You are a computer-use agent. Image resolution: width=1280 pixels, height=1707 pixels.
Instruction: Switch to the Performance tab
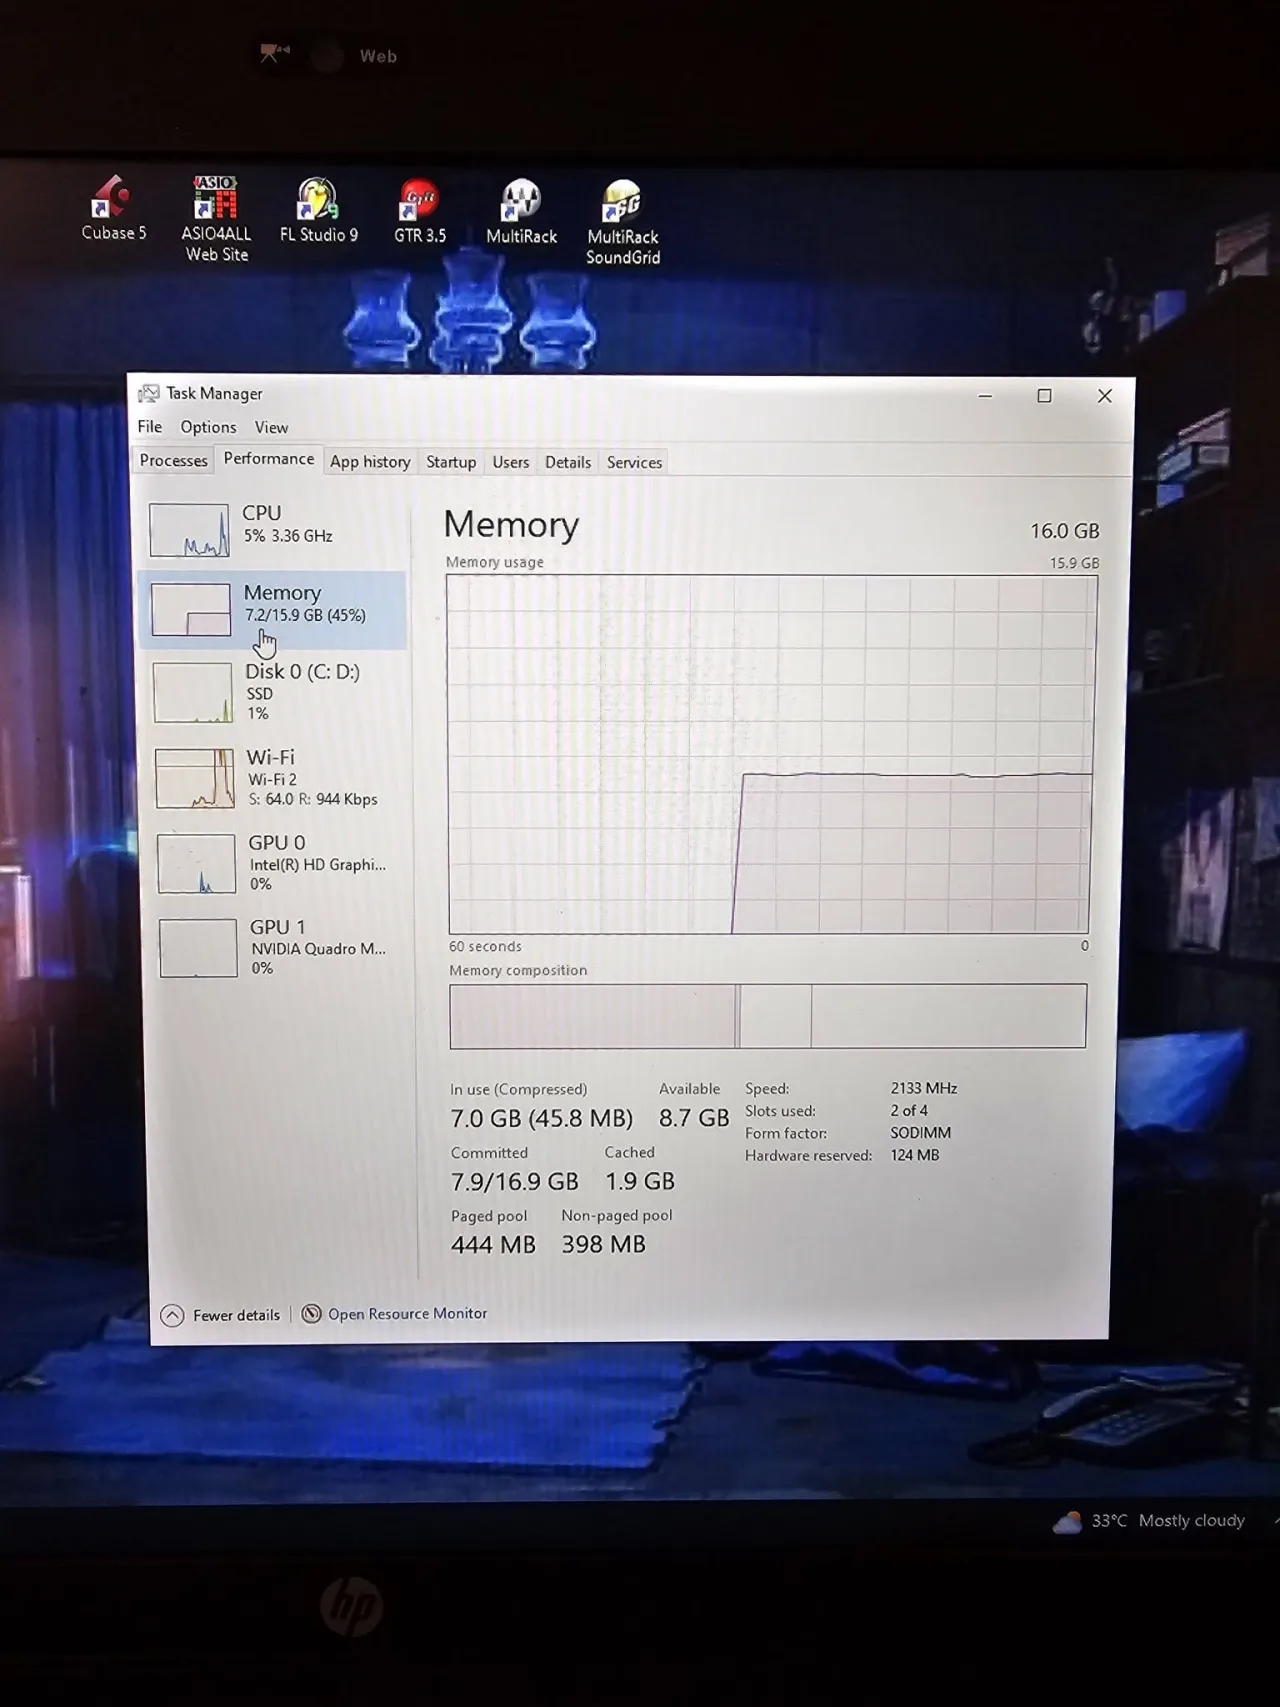click(x=269, y=458)
